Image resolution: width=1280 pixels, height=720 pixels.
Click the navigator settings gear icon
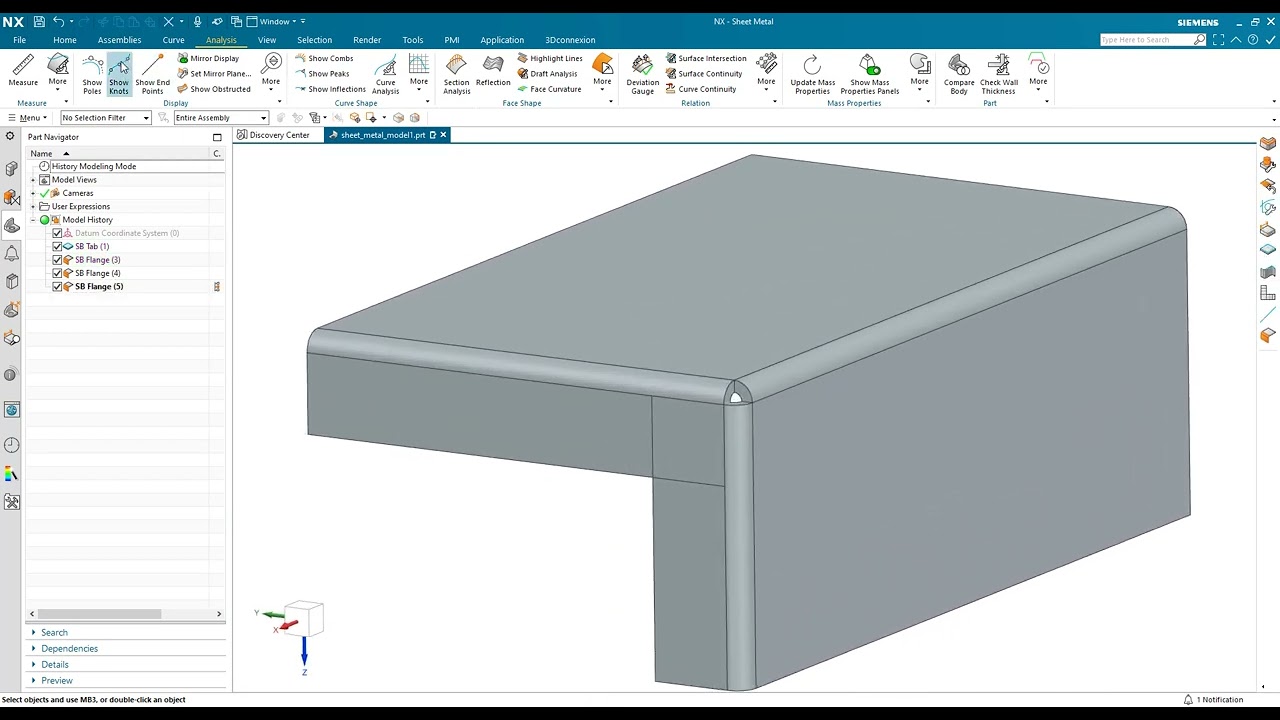[10, 136]
